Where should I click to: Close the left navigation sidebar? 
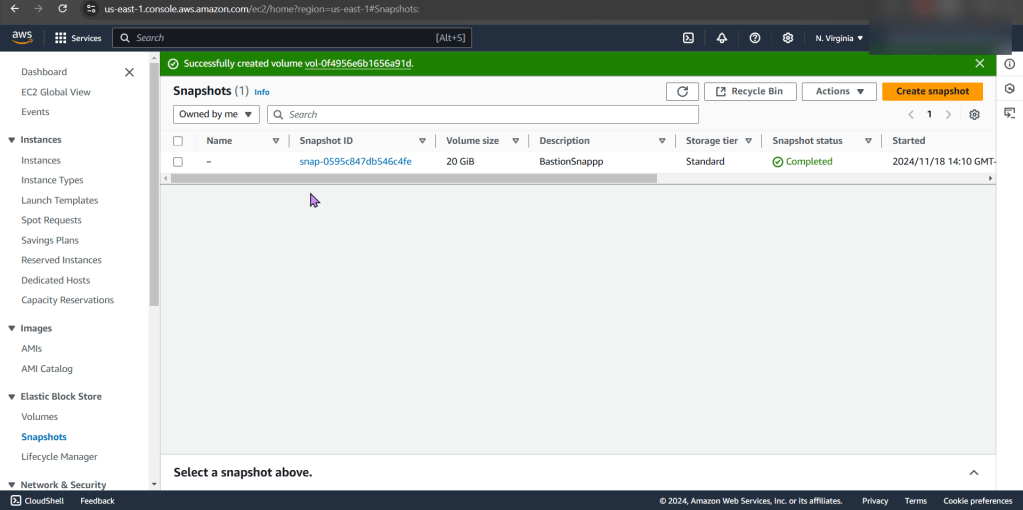[x=129, y=72]
